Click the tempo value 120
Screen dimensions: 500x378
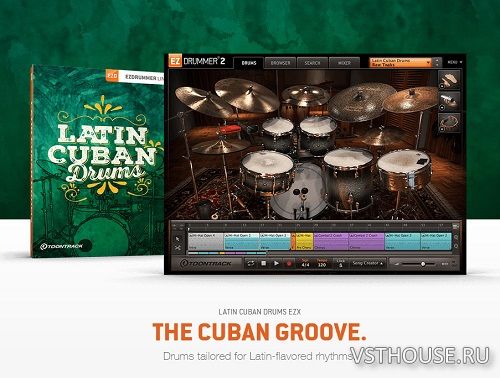322,264
